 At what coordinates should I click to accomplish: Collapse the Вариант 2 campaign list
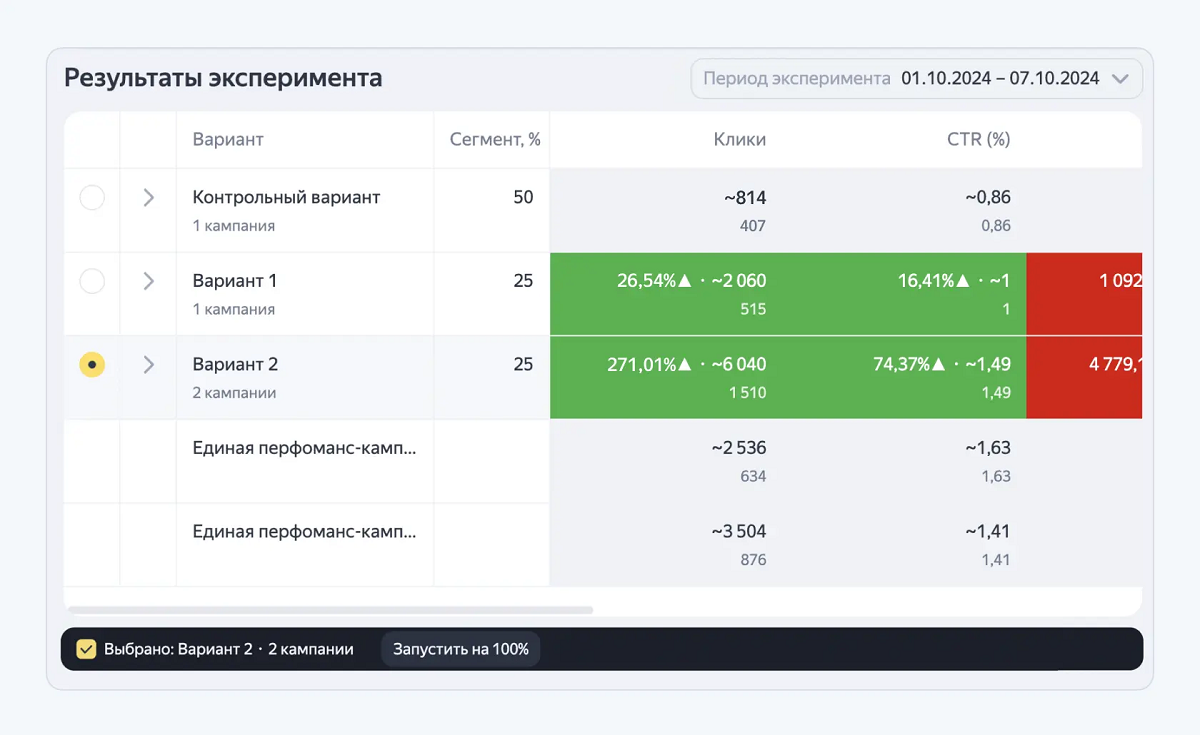point(148,364)
